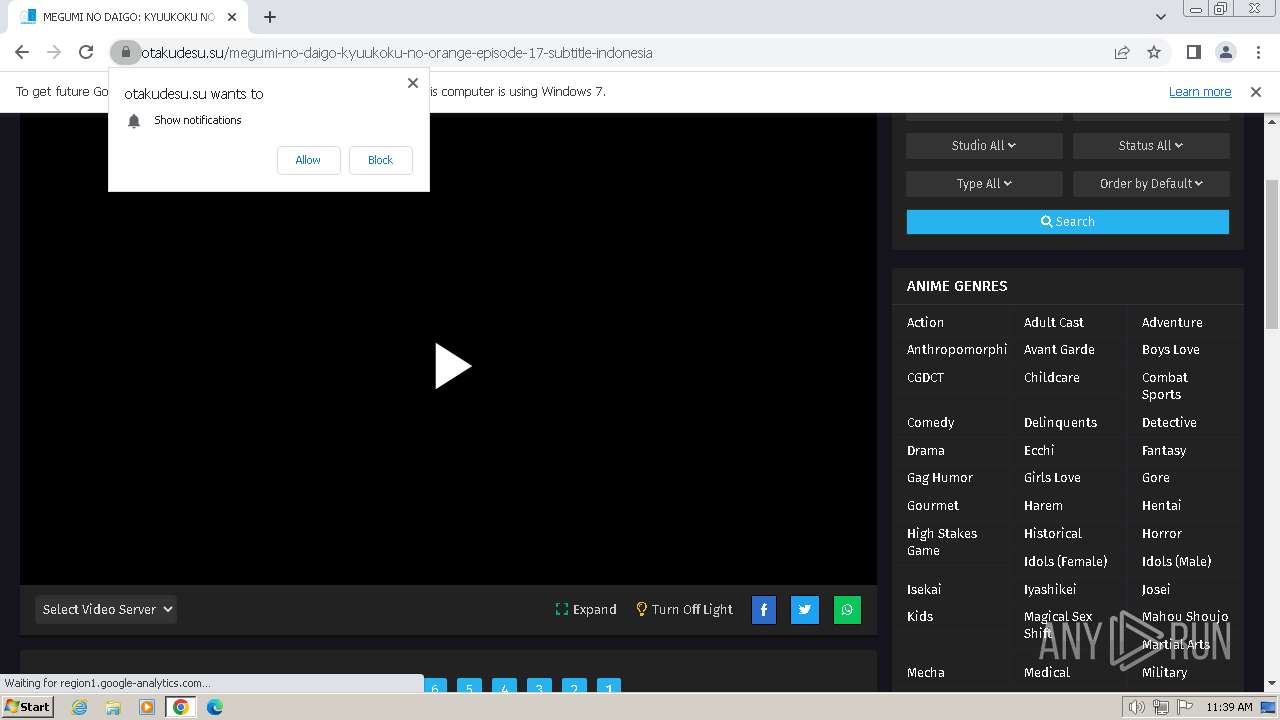Viewport: 1280px width, 720px height.
Task: Open Windows Media Player from the taskbar
Action: click(147, 707)
